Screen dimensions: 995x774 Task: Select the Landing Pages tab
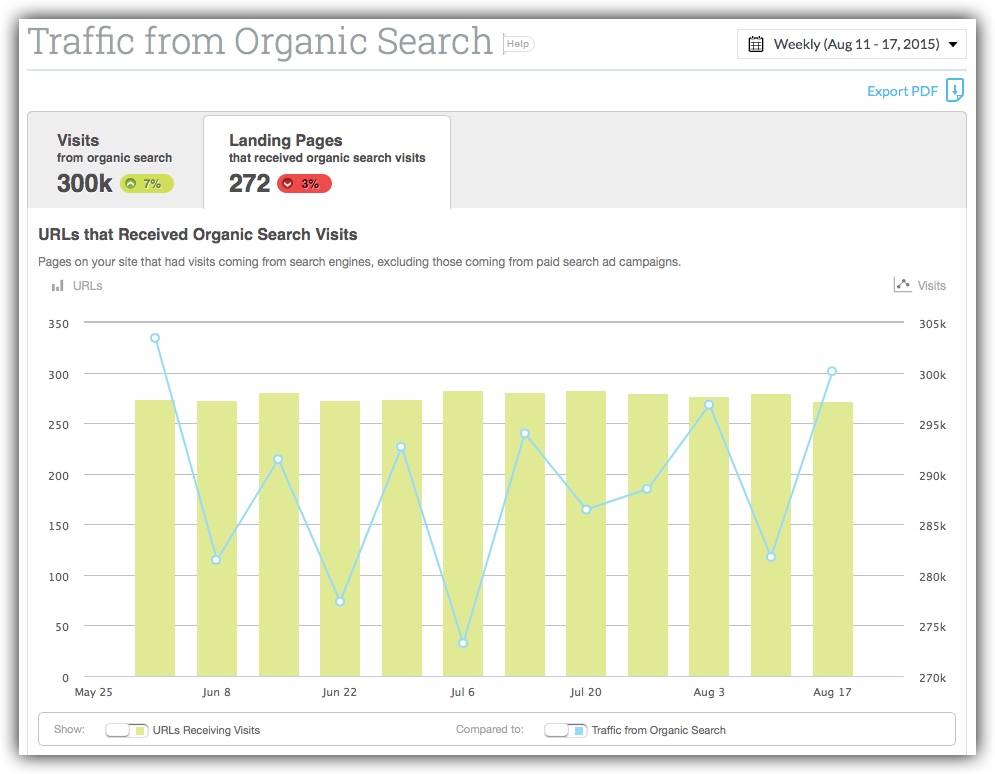327,162
